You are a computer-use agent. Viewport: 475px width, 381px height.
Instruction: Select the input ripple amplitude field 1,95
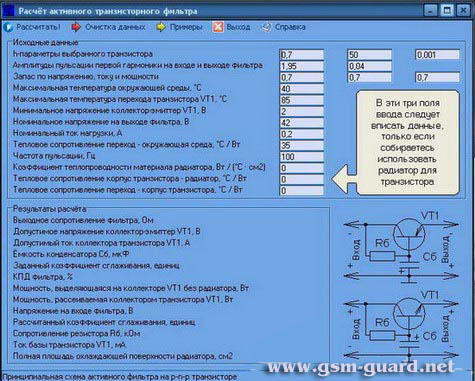point(302,66)
